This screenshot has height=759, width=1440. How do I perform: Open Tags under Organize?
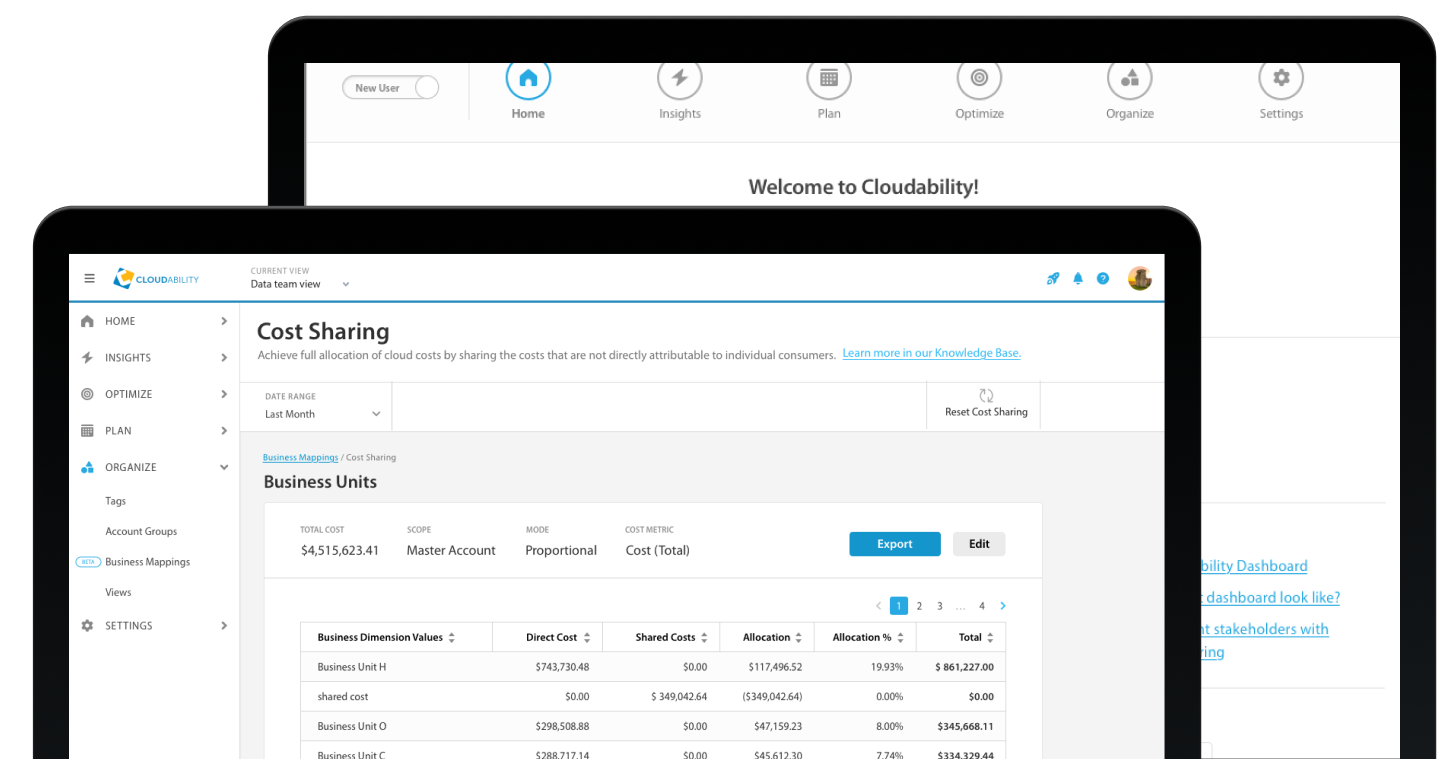point(116,501)
